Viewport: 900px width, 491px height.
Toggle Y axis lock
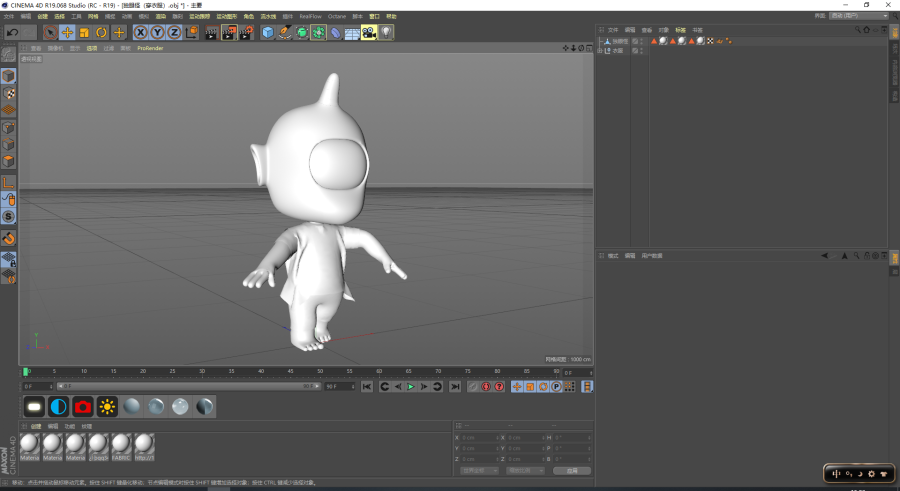coord(157,33)
